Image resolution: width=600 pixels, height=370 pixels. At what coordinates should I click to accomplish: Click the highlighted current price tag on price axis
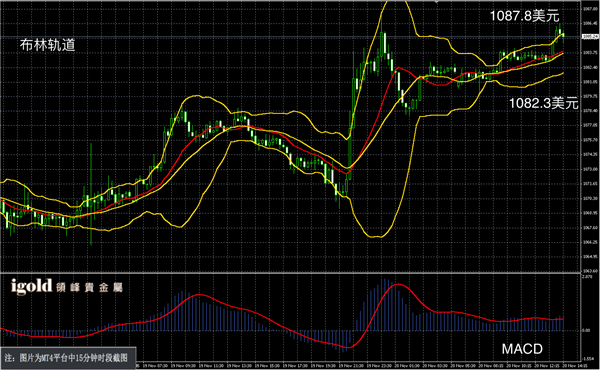pos(590,36)
